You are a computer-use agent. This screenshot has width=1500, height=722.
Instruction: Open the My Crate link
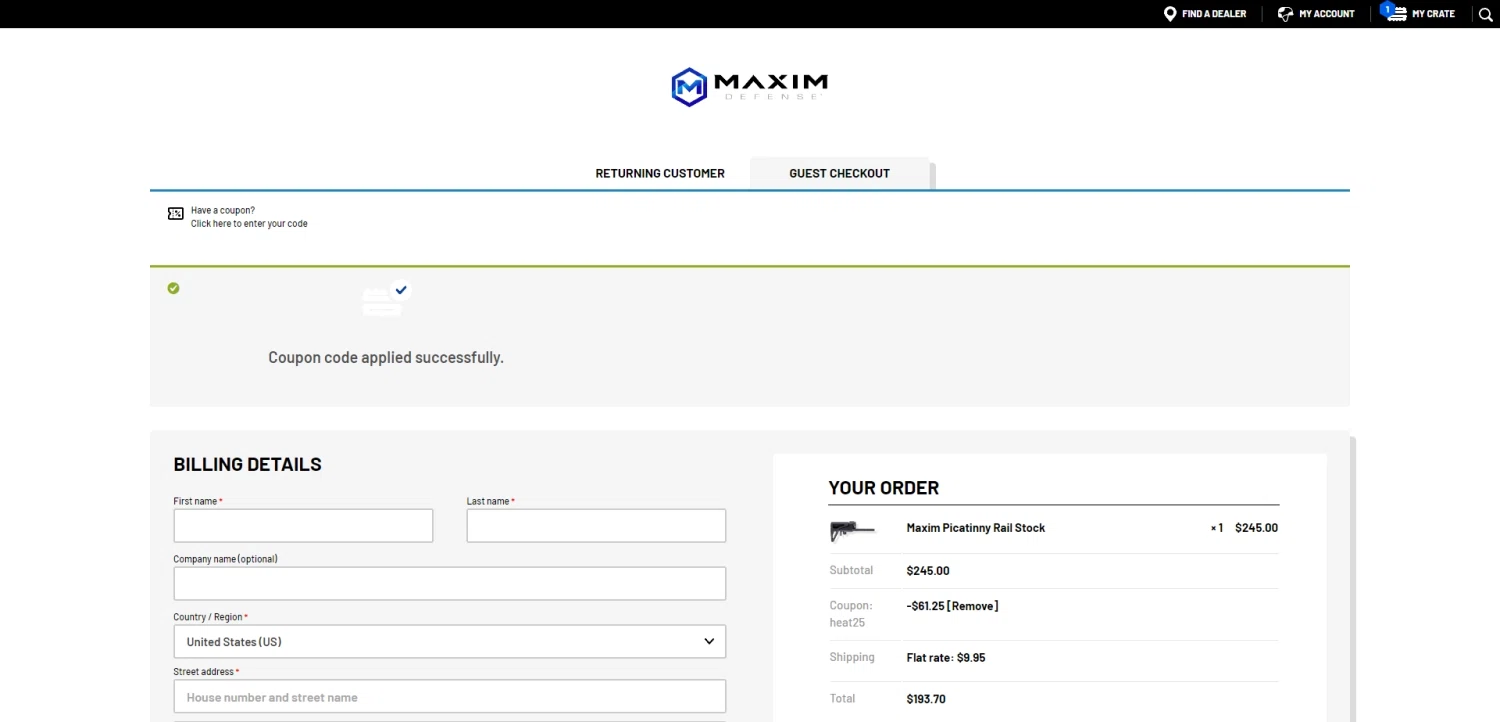pos(1433,14)
